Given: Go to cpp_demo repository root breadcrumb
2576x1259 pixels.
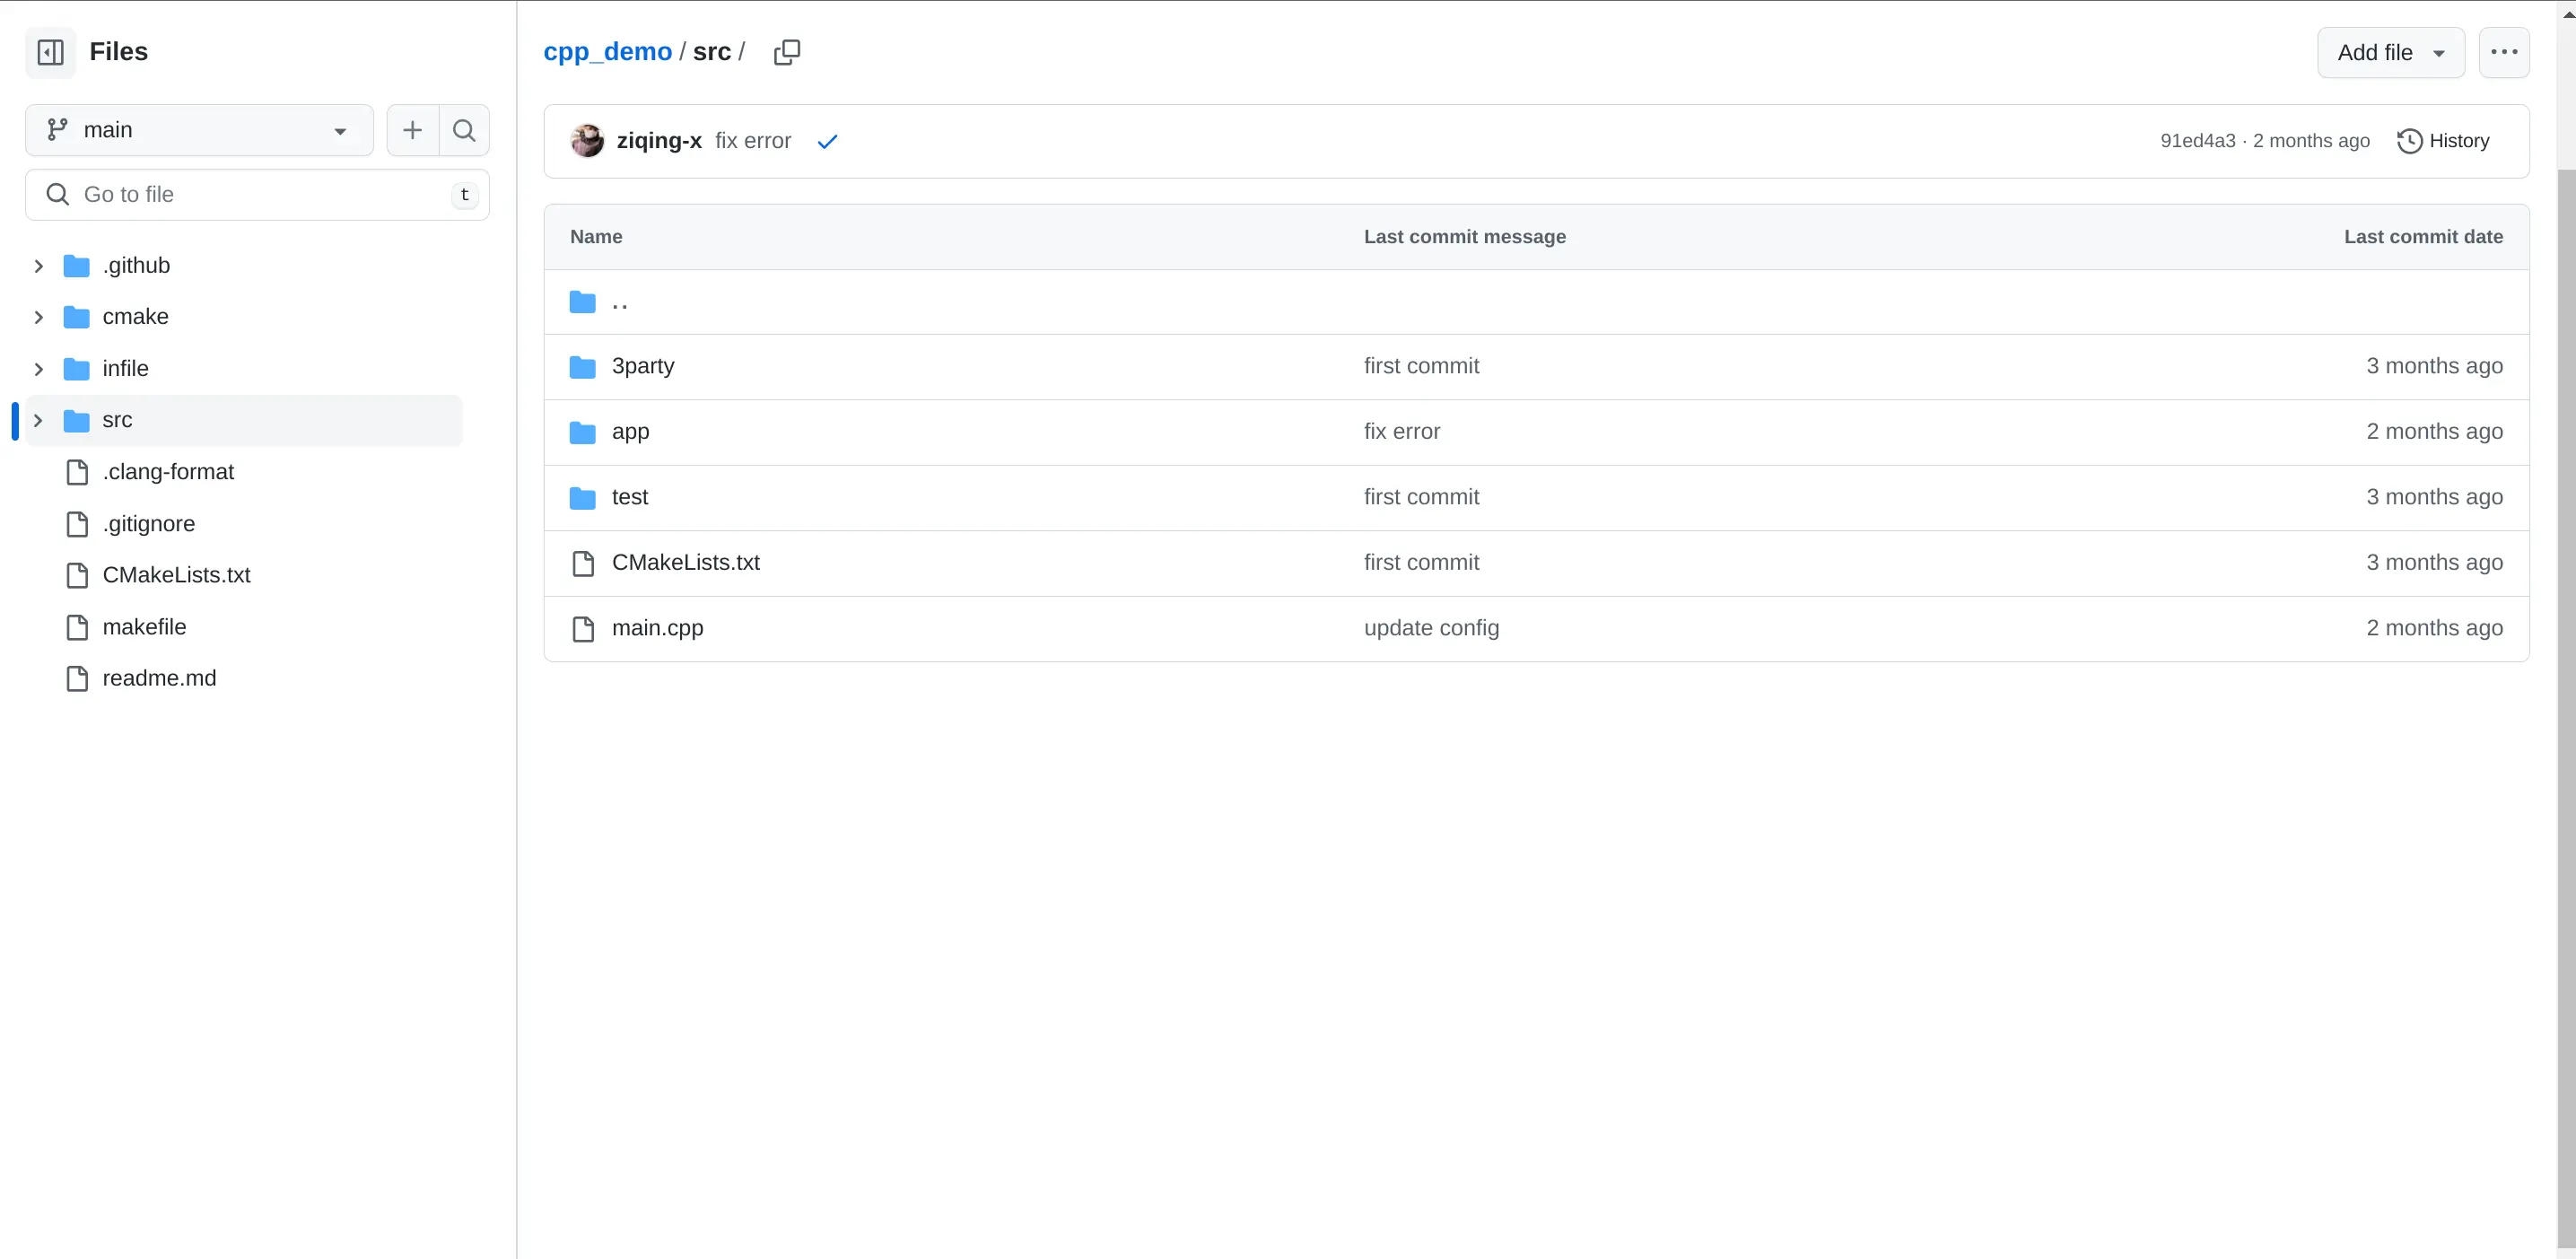Looking at the screenshot, I should [x=607, y=52].
